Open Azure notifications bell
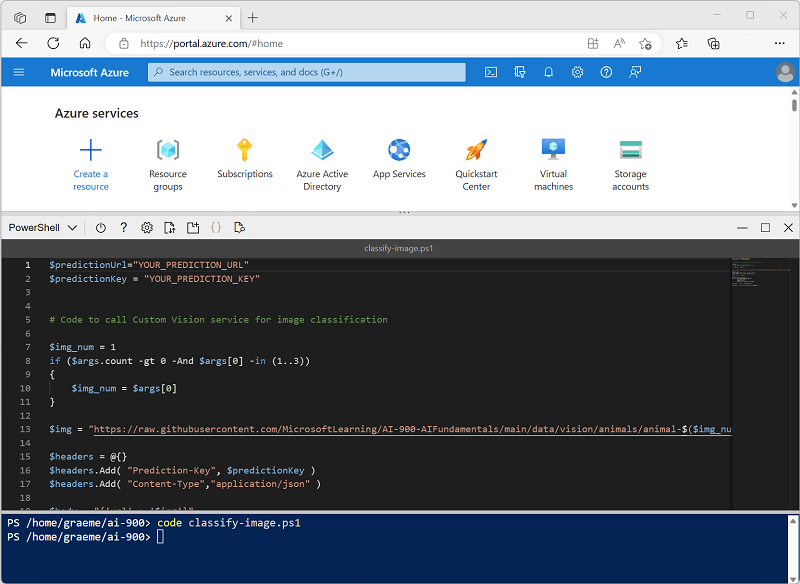Image resolution: width=800 pixels, height=584 pixels. [548, 72]
